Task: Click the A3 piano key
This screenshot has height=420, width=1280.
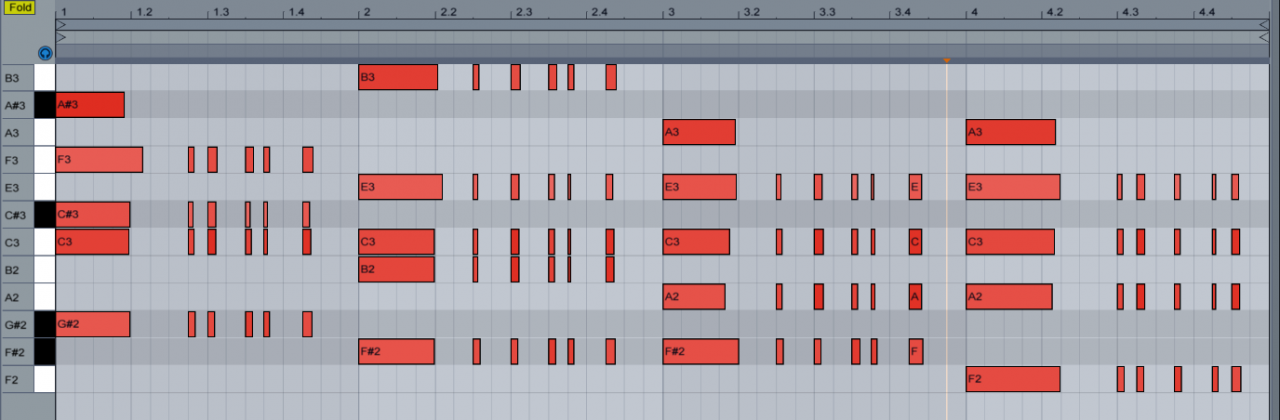Action: pos(45,132)
